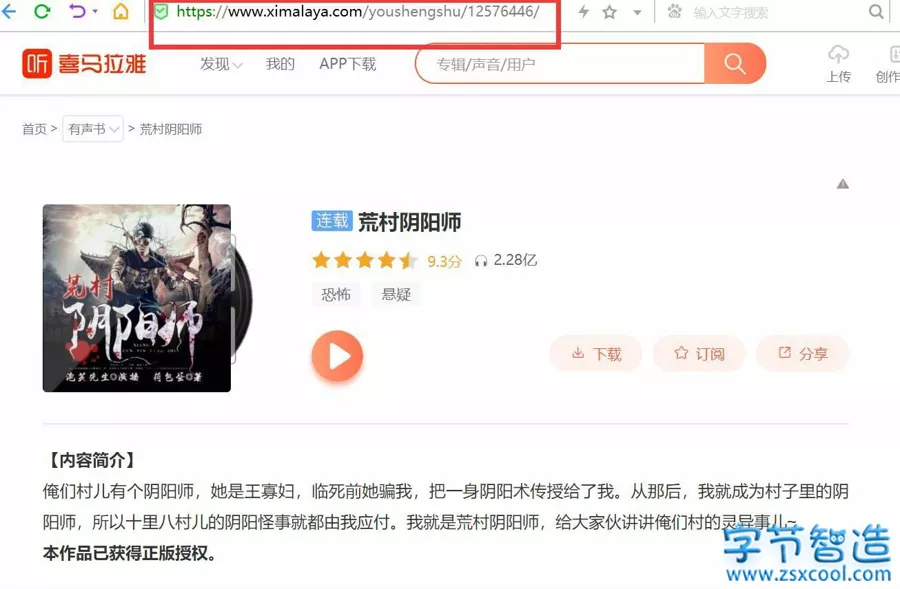Image resolution: width=900 pixels, height=589 pixels.
Task: Click the 荒村阴阳师 breadcrumb text
Action: click(171, 129)
